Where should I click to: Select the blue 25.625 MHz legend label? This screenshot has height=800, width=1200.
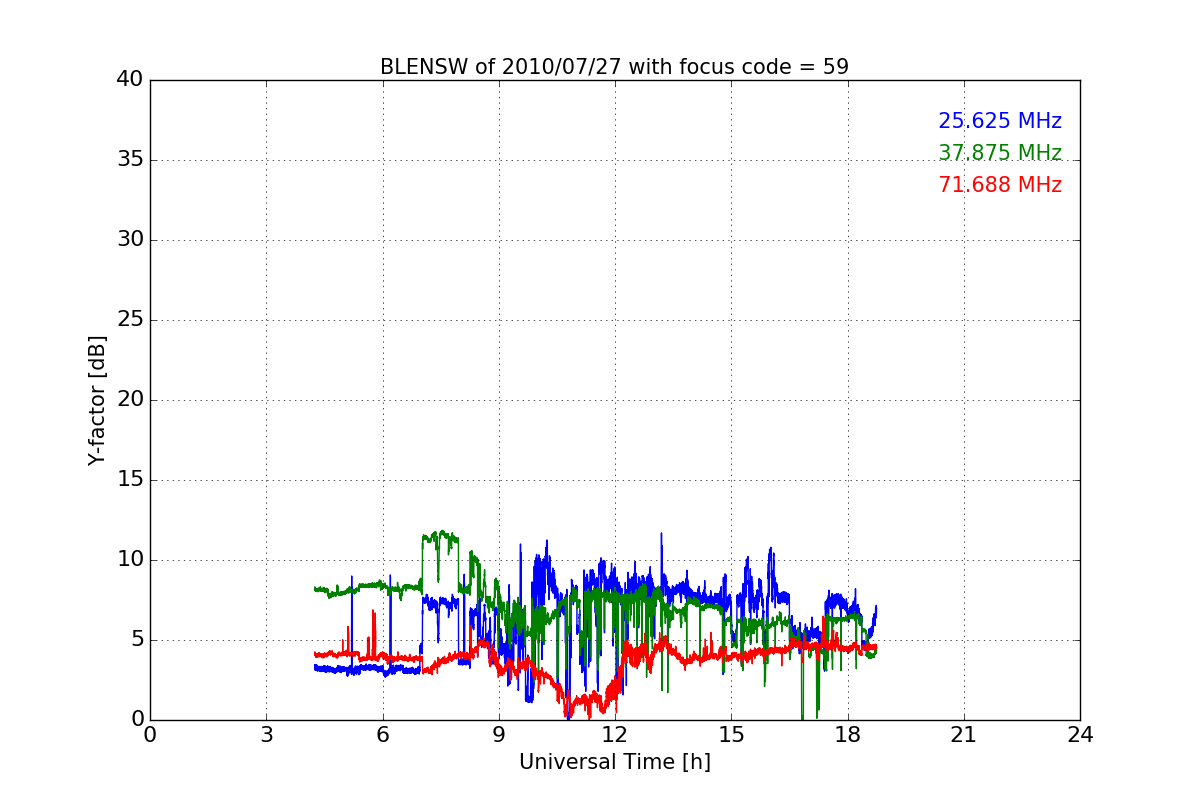point(1000,121)
